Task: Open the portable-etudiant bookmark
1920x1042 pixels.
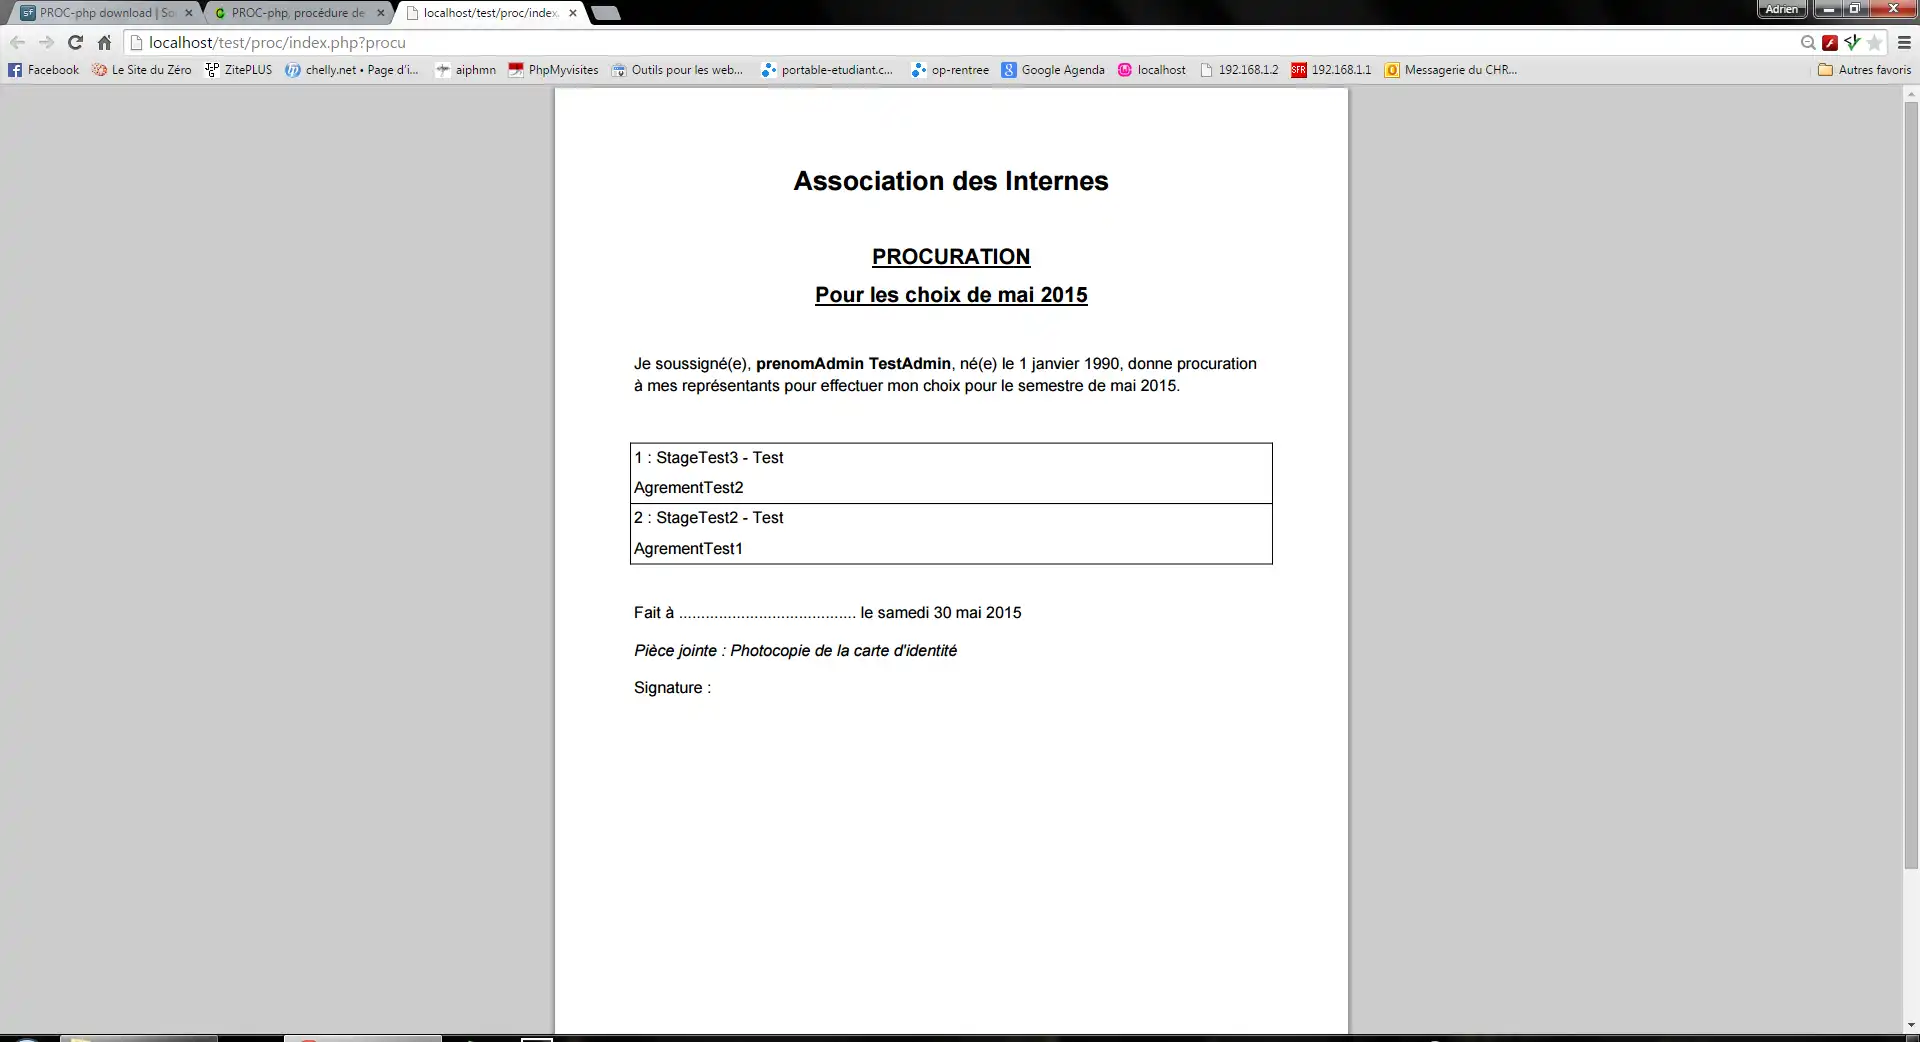Action: (827, 70)
